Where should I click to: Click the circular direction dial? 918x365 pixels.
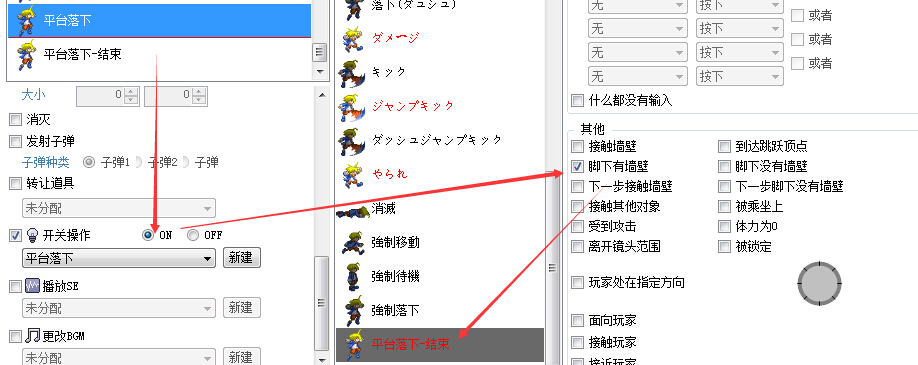point(819,284)
